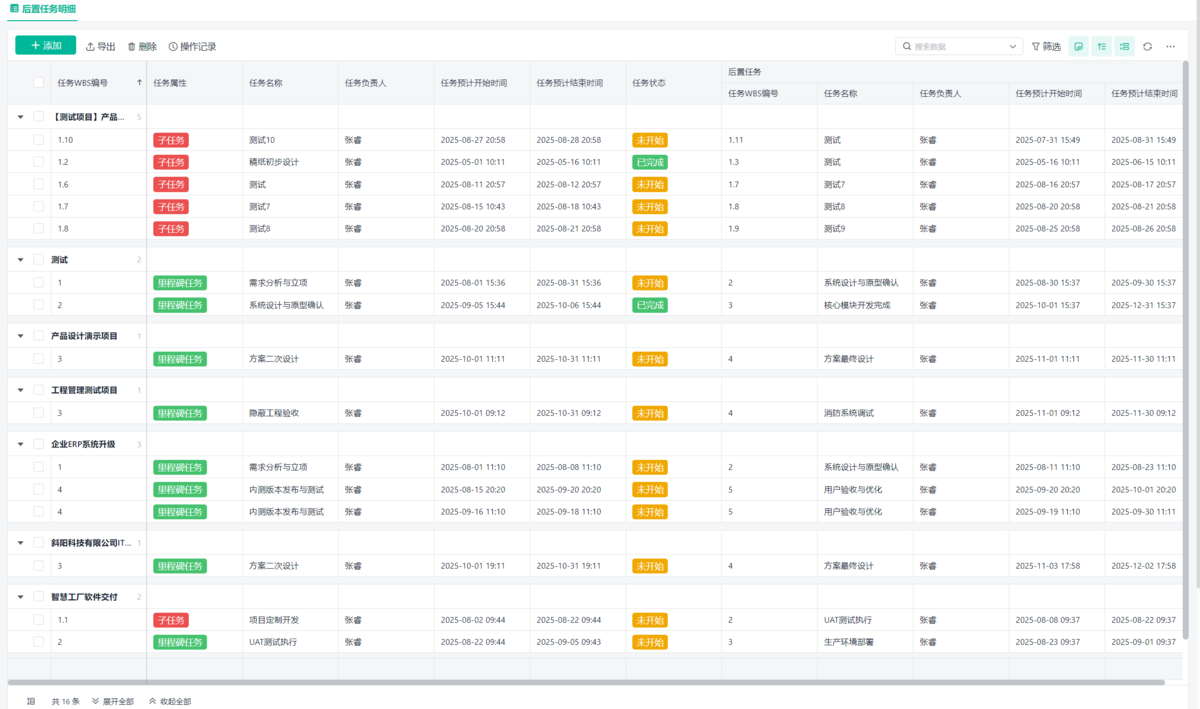1200x709 pixels.
Task: Open 操作记录 operation history
Action: tap(192, 46)
